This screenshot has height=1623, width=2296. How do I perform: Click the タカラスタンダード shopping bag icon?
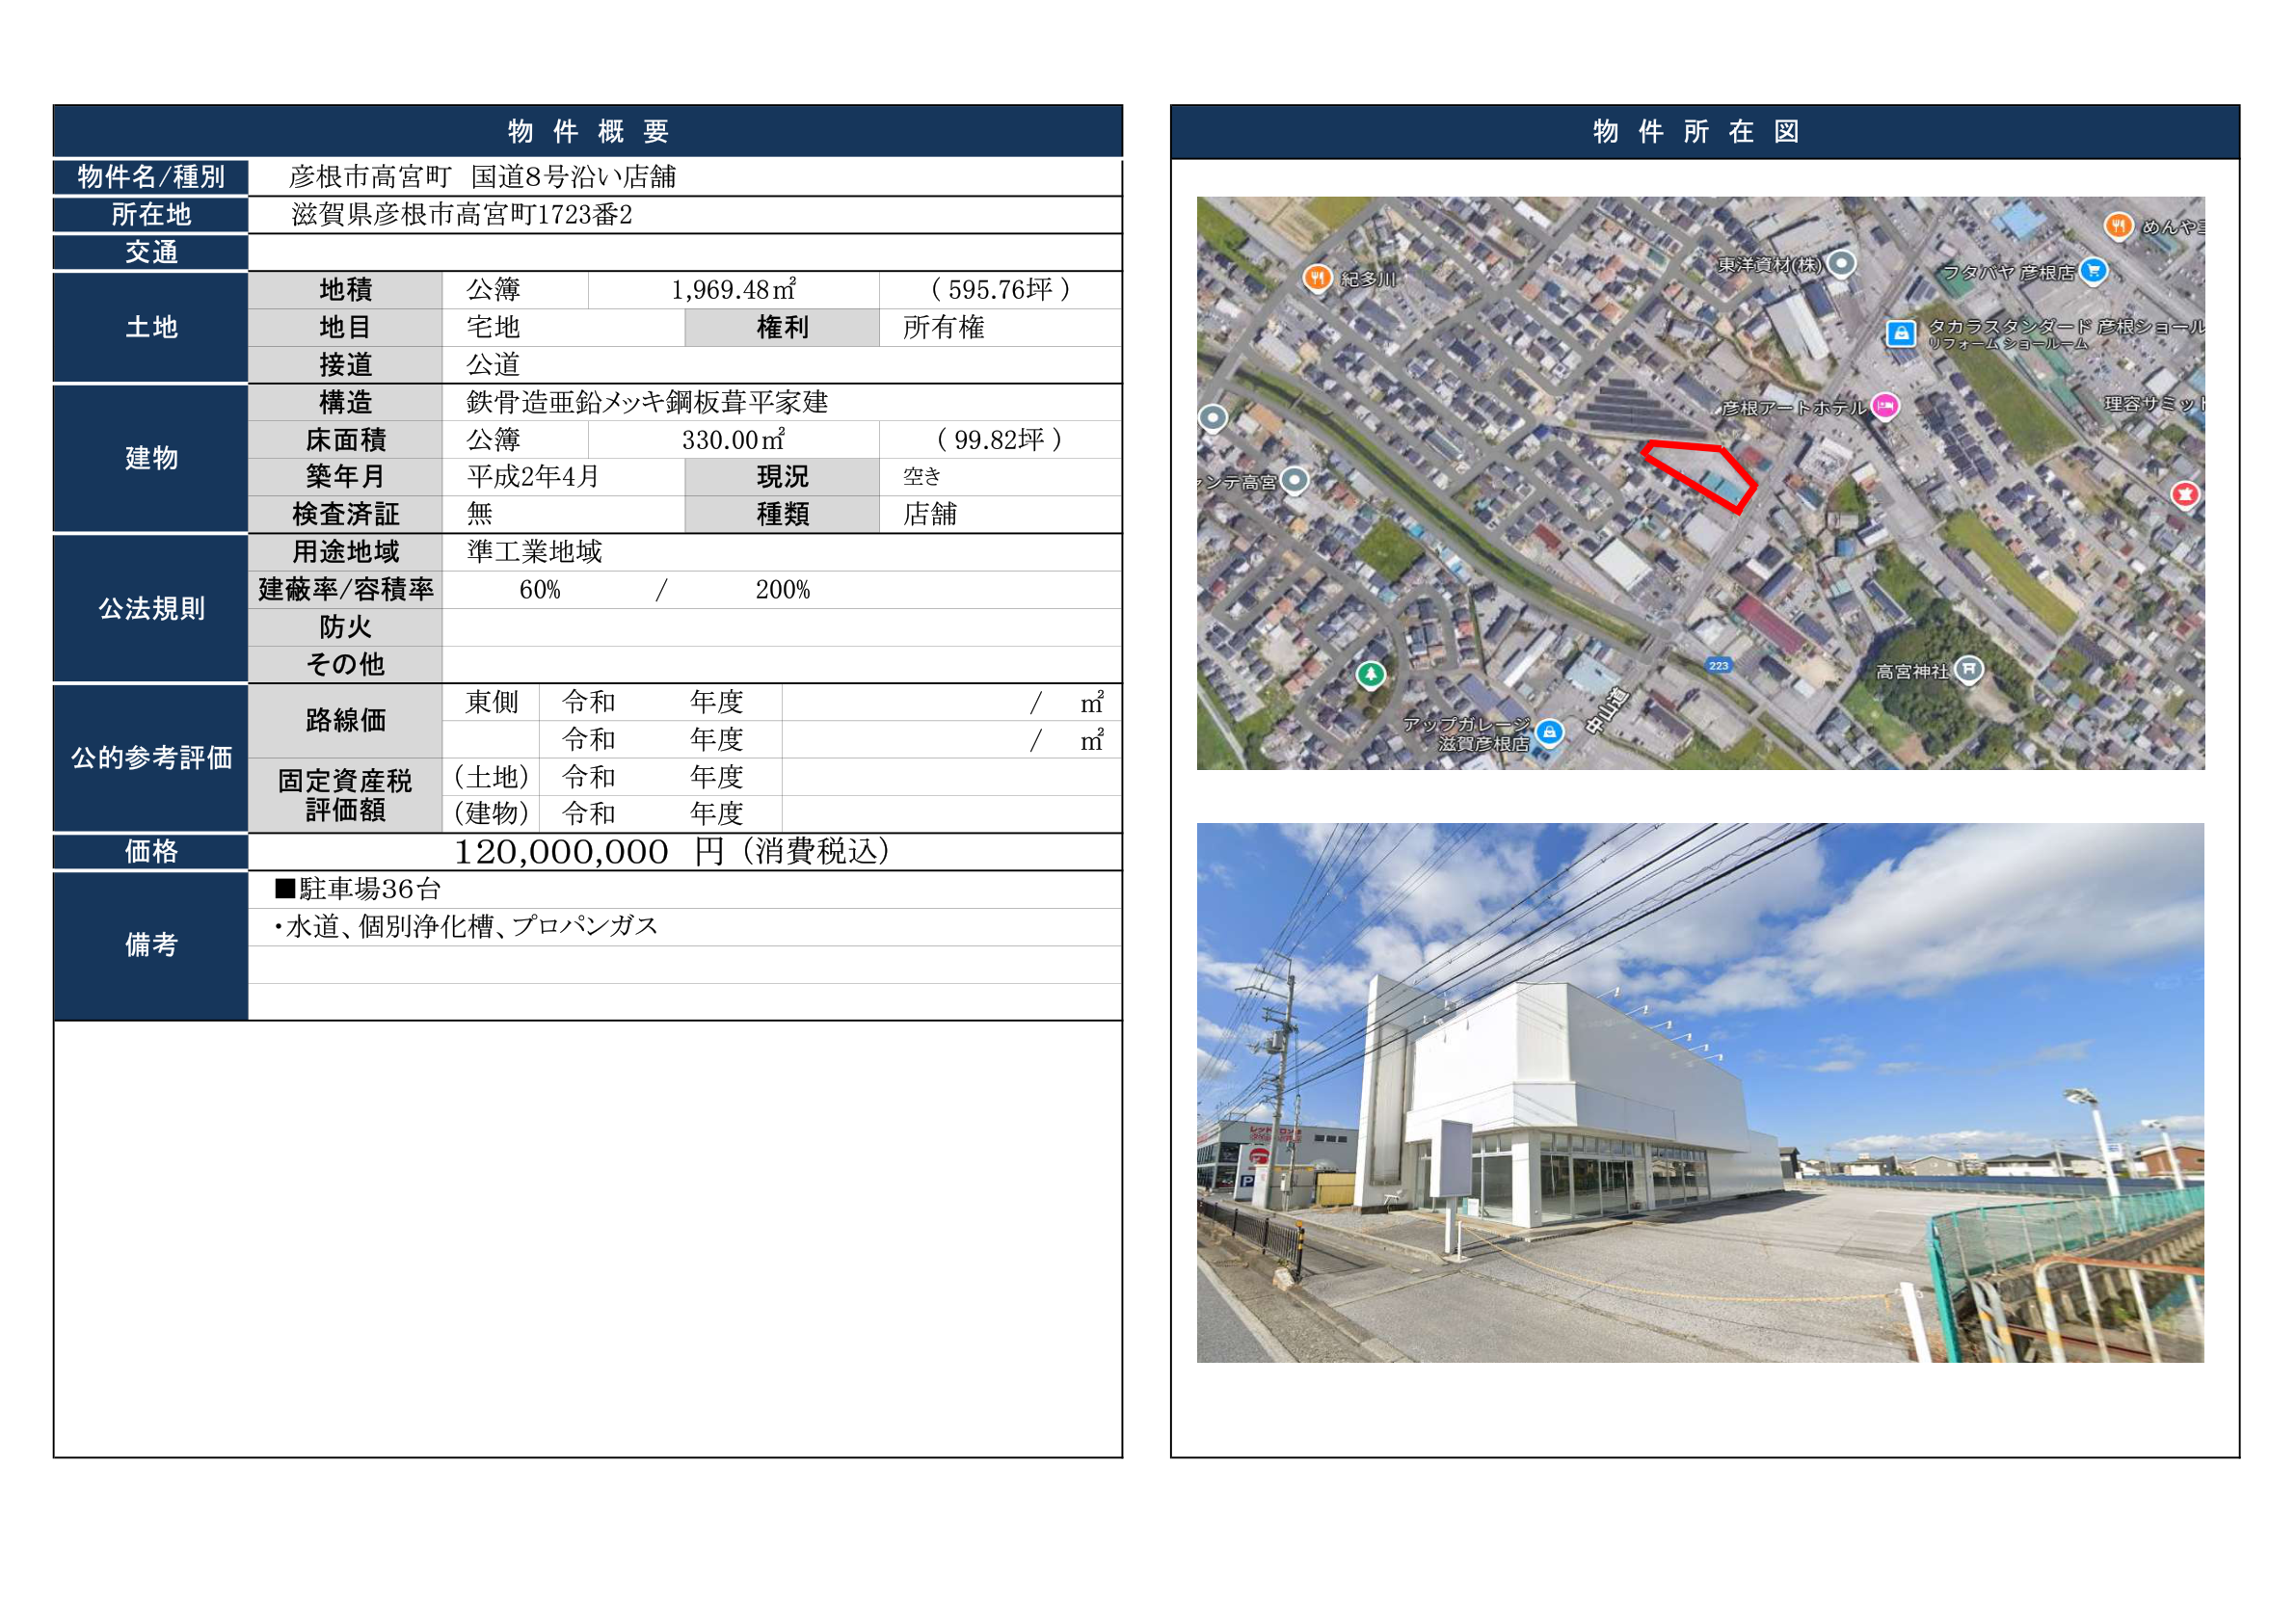(1900, 333)
